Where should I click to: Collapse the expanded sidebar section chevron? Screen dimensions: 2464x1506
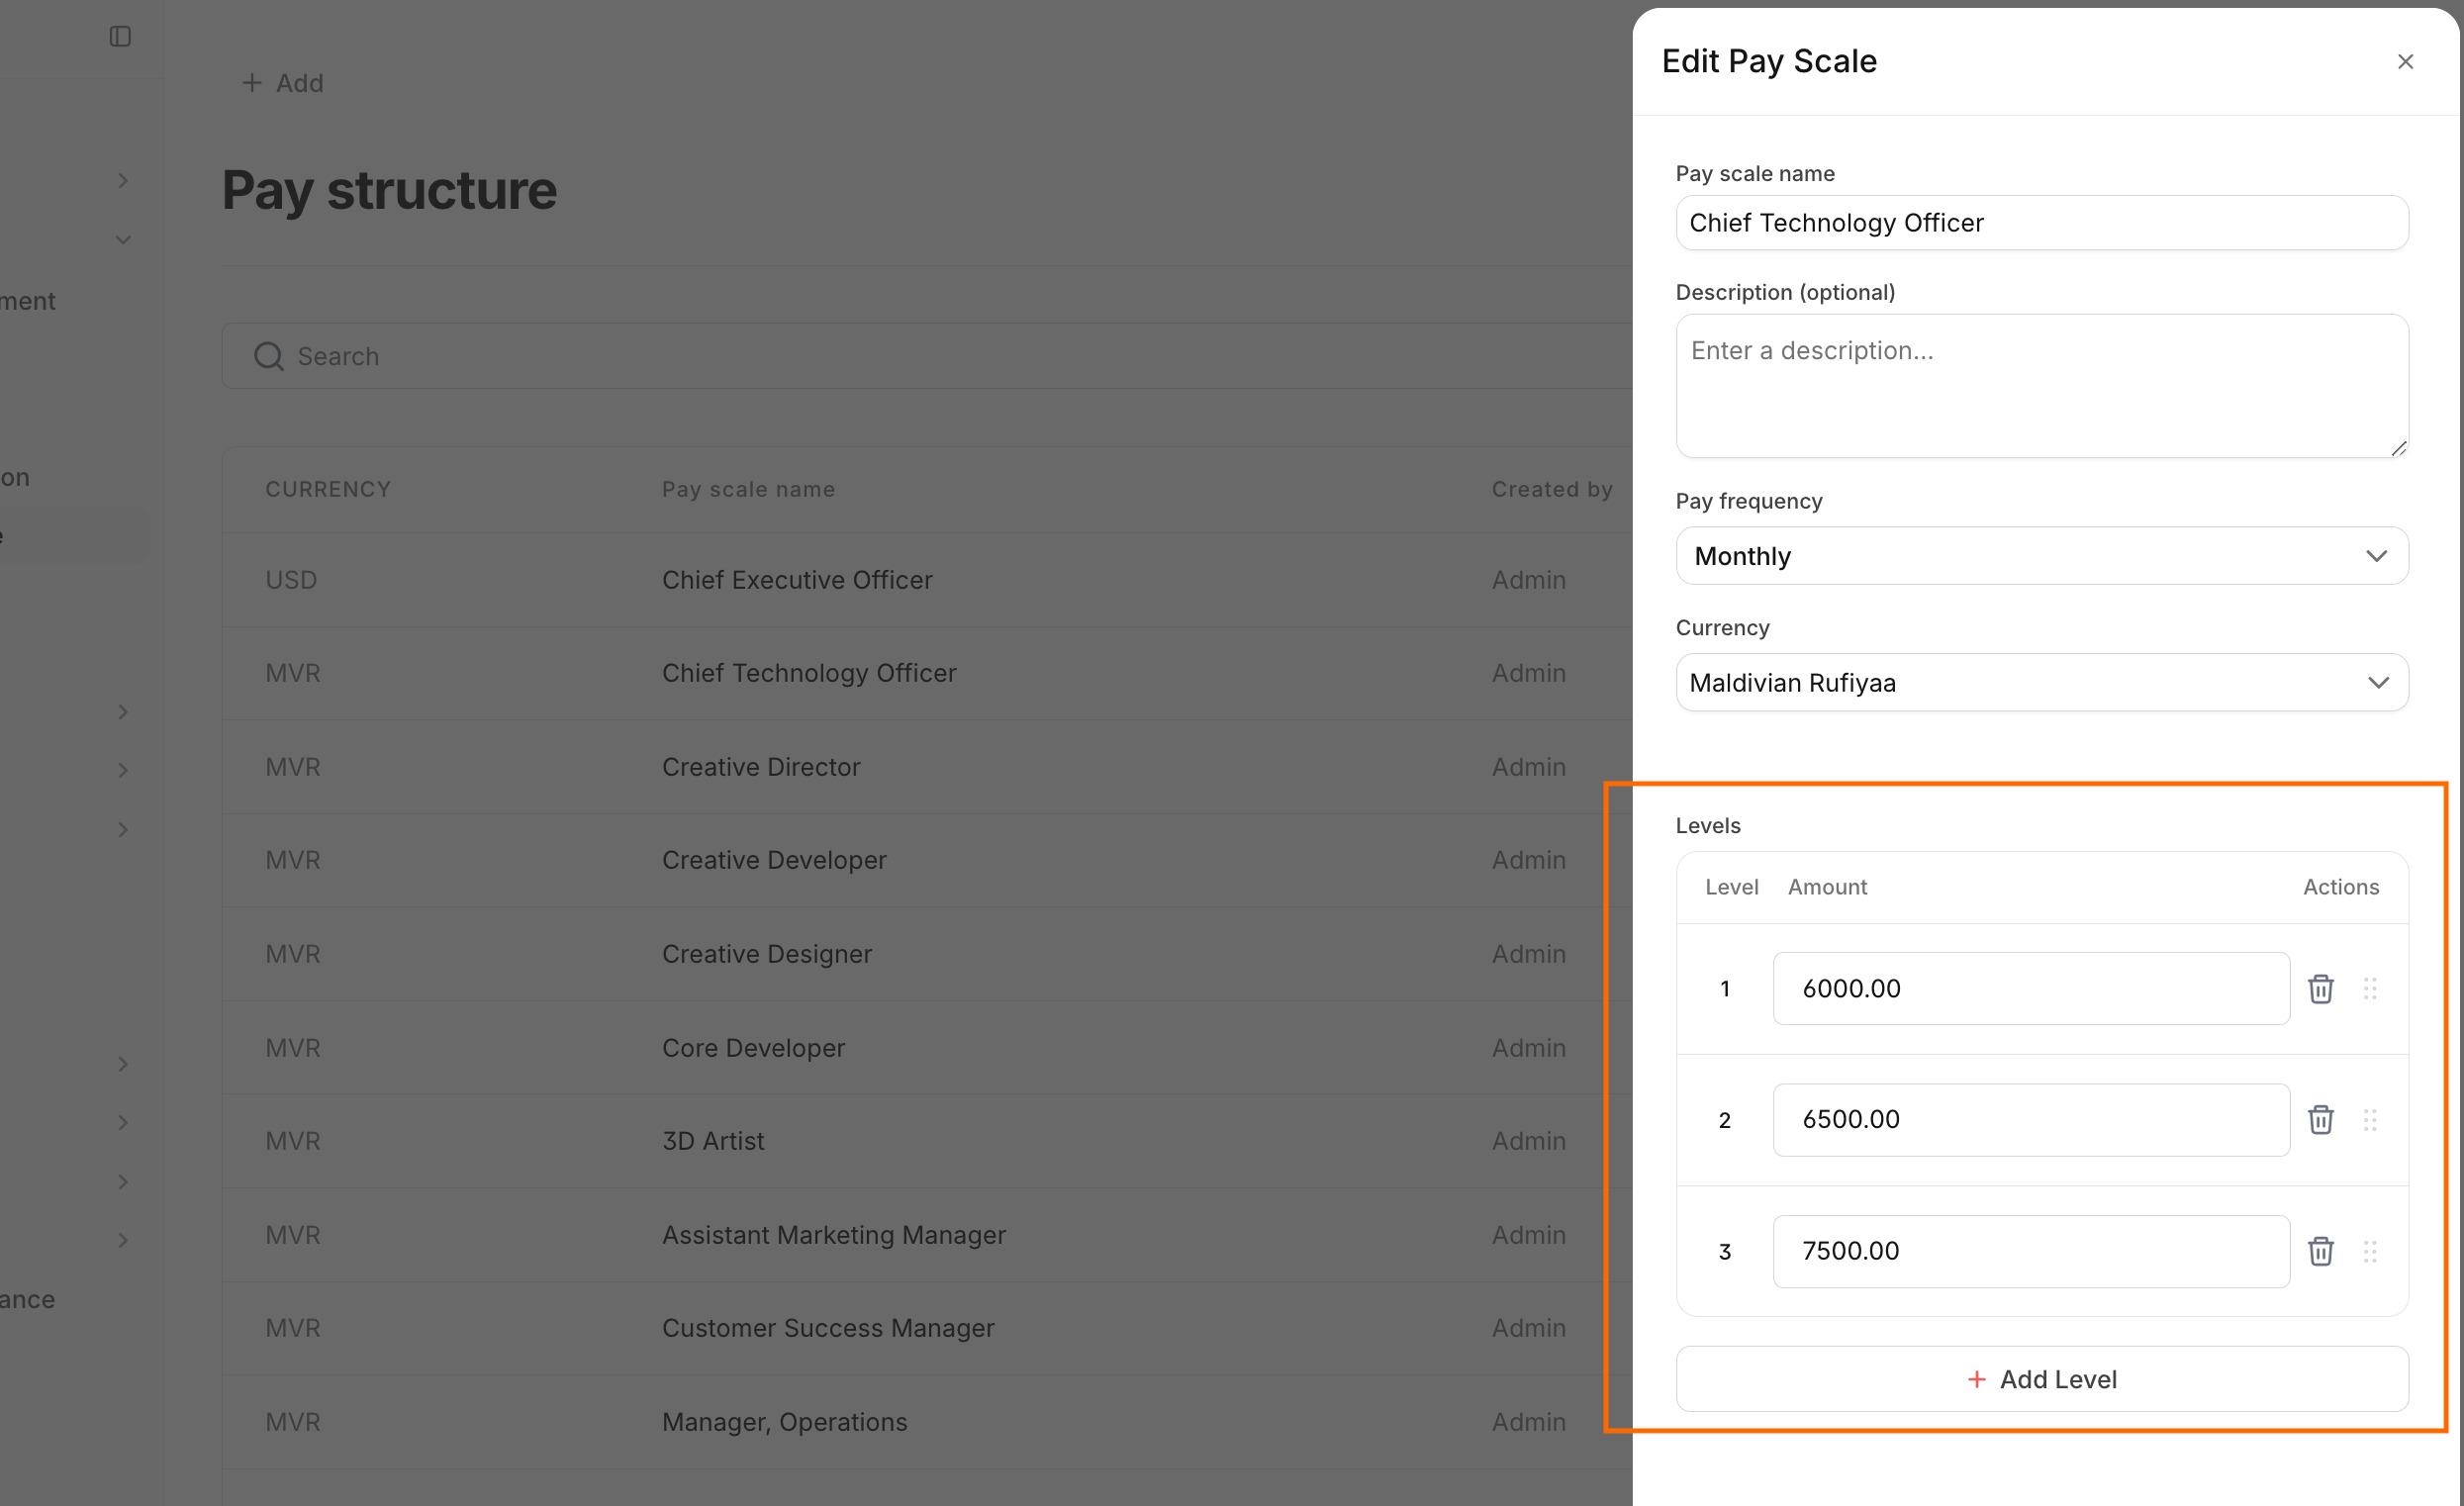pyautogui.click(x=123, y=240)
